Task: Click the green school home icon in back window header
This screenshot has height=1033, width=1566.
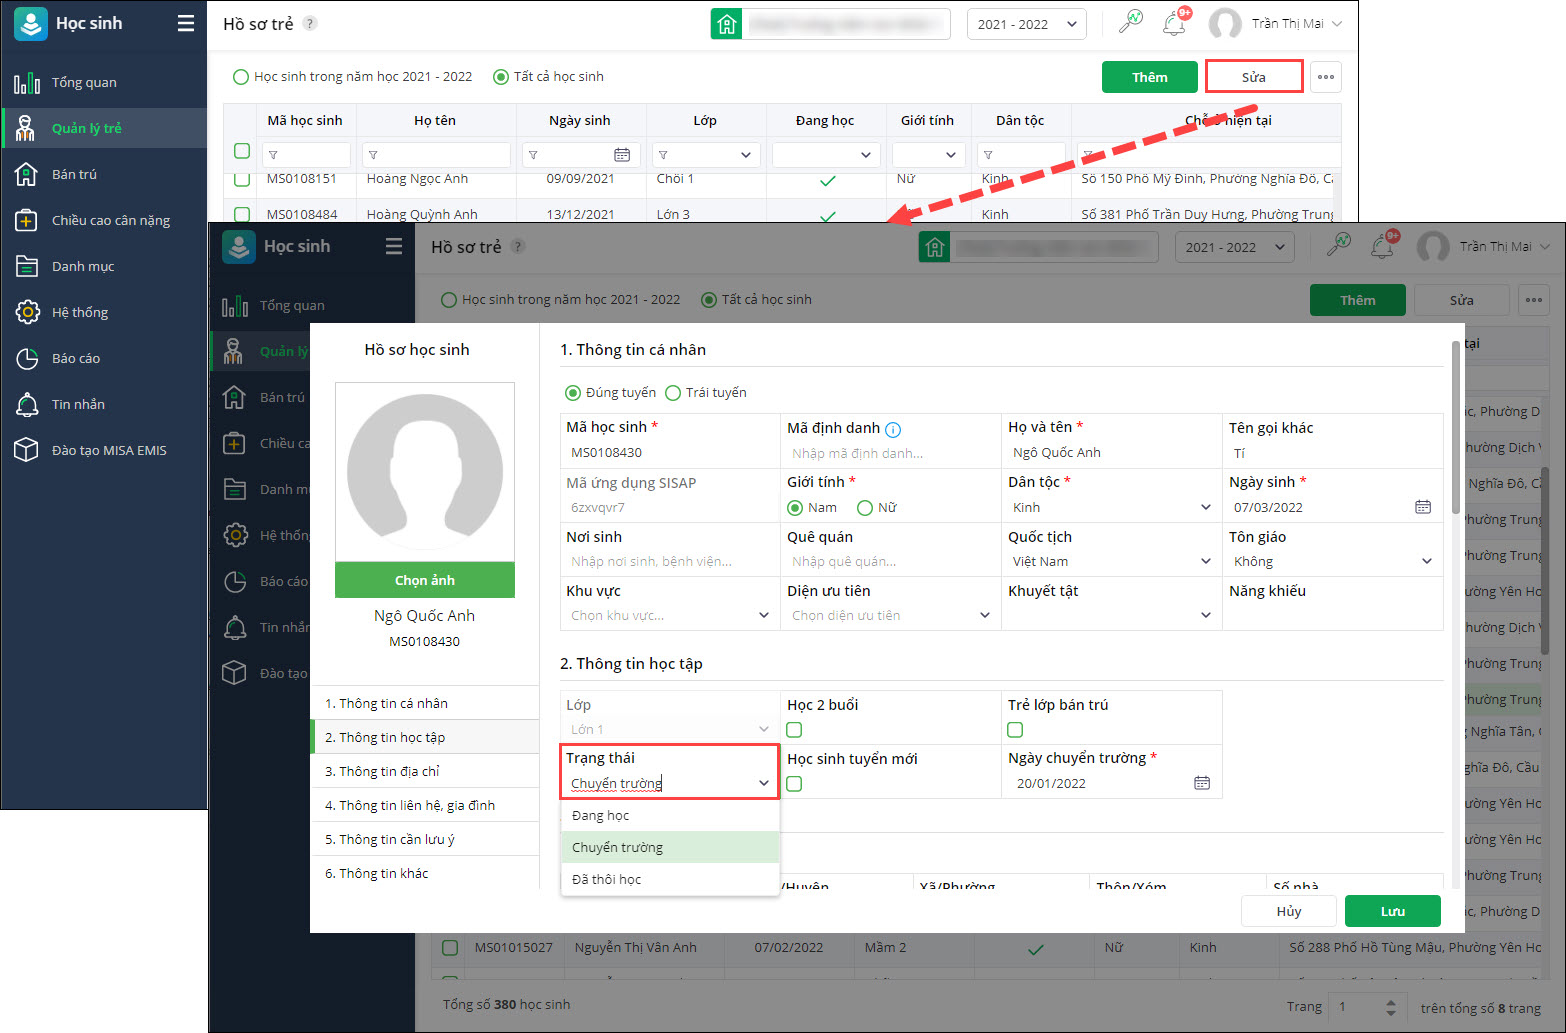Action: click(726, 24)
